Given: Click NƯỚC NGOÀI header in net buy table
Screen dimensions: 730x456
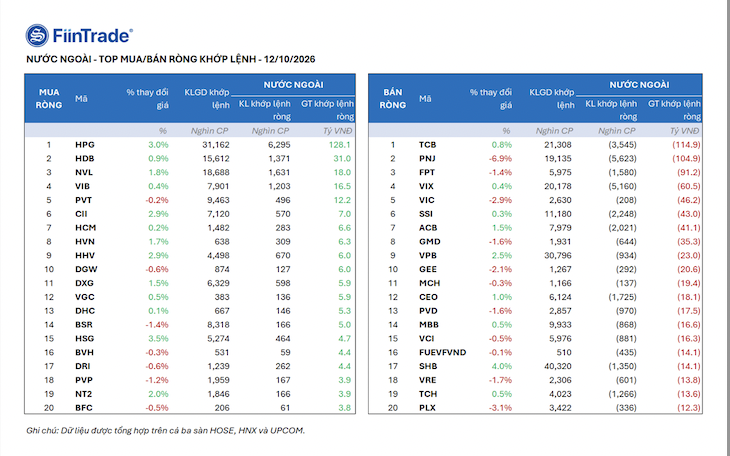Looking at the screenshot, I should 293,85.
